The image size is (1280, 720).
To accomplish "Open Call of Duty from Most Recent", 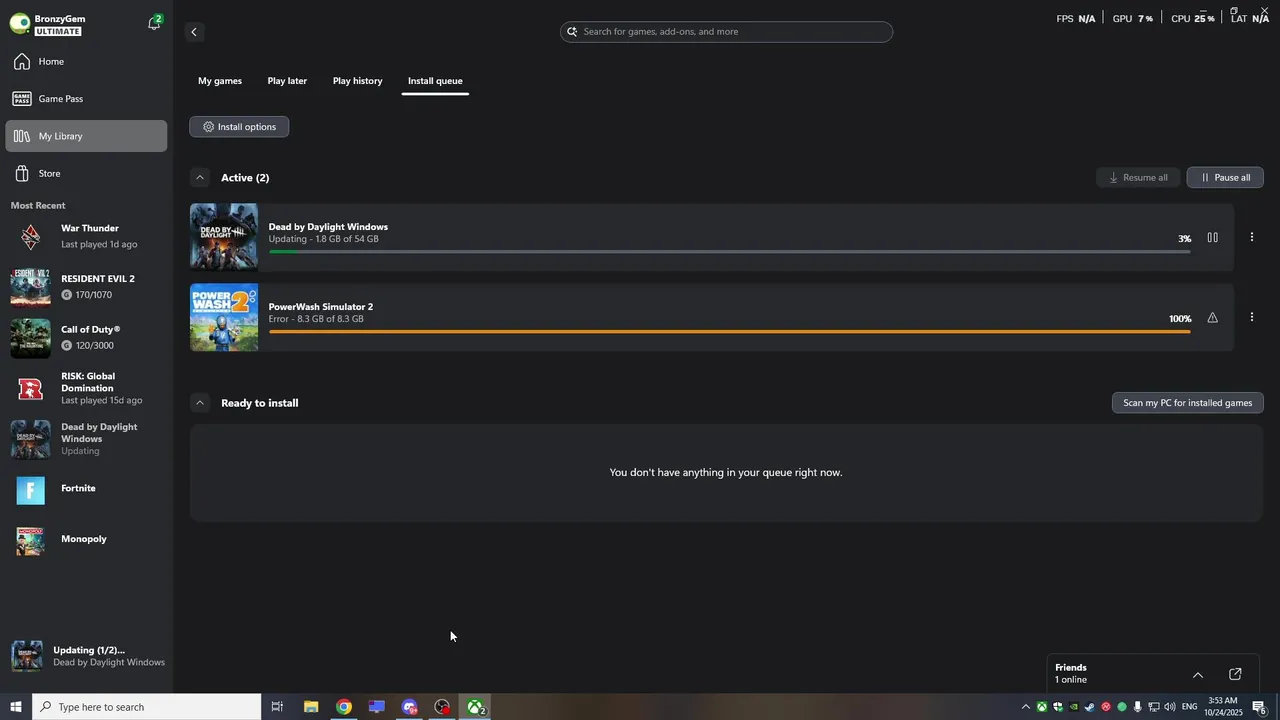I will click(86, 338).
